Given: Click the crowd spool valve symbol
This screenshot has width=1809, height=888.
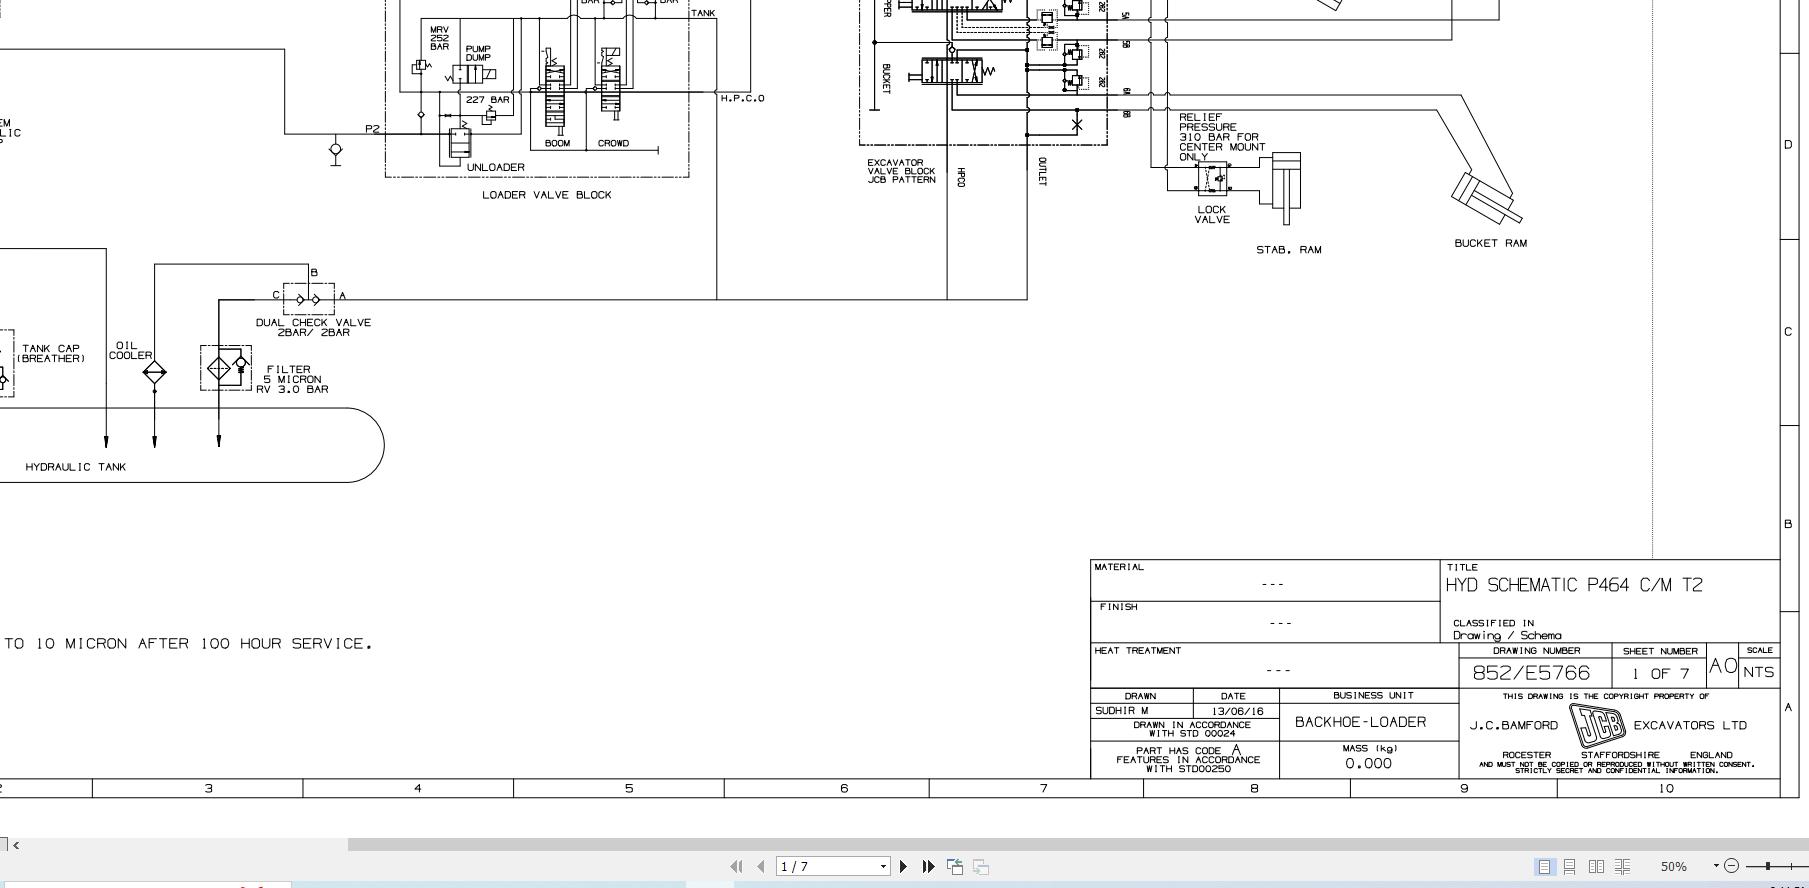Looking at the screenshot, I should coord(610,85).
